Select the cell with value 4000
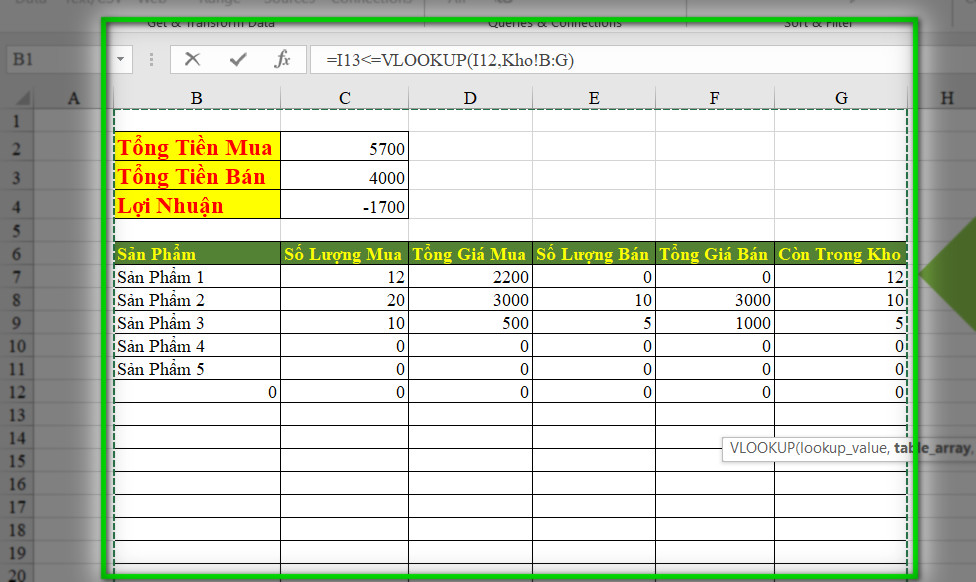Screen dimensions: 976x582 (x=344, y=176)
